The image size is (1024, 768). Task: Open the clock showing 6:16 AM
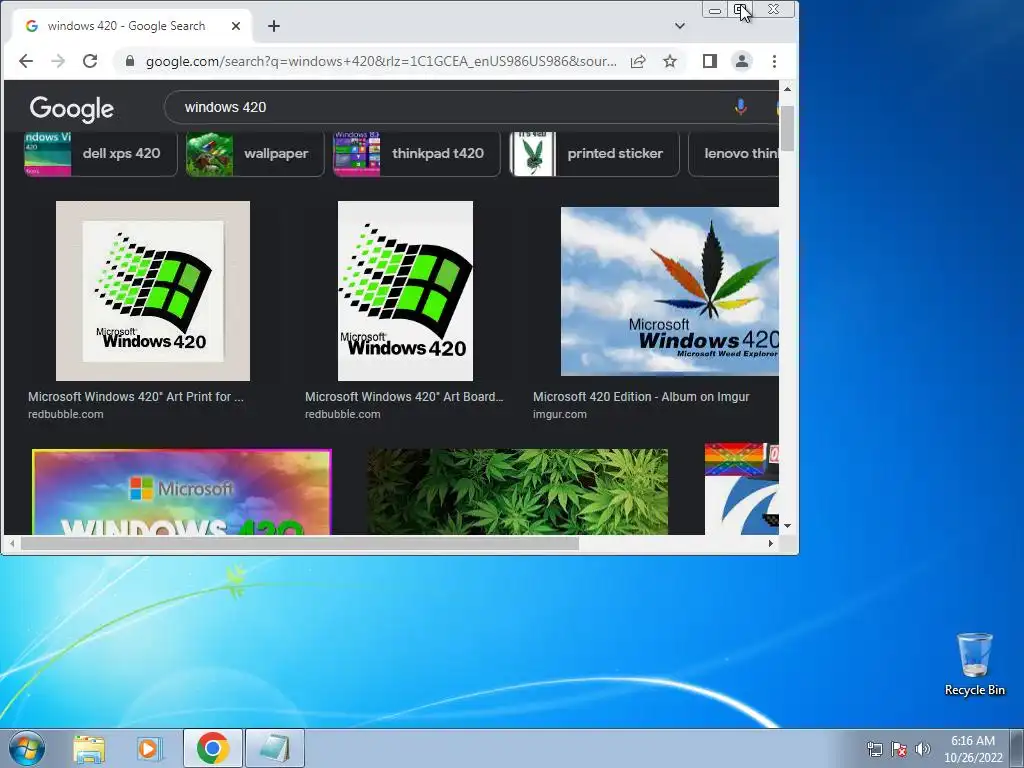(972, 749)
